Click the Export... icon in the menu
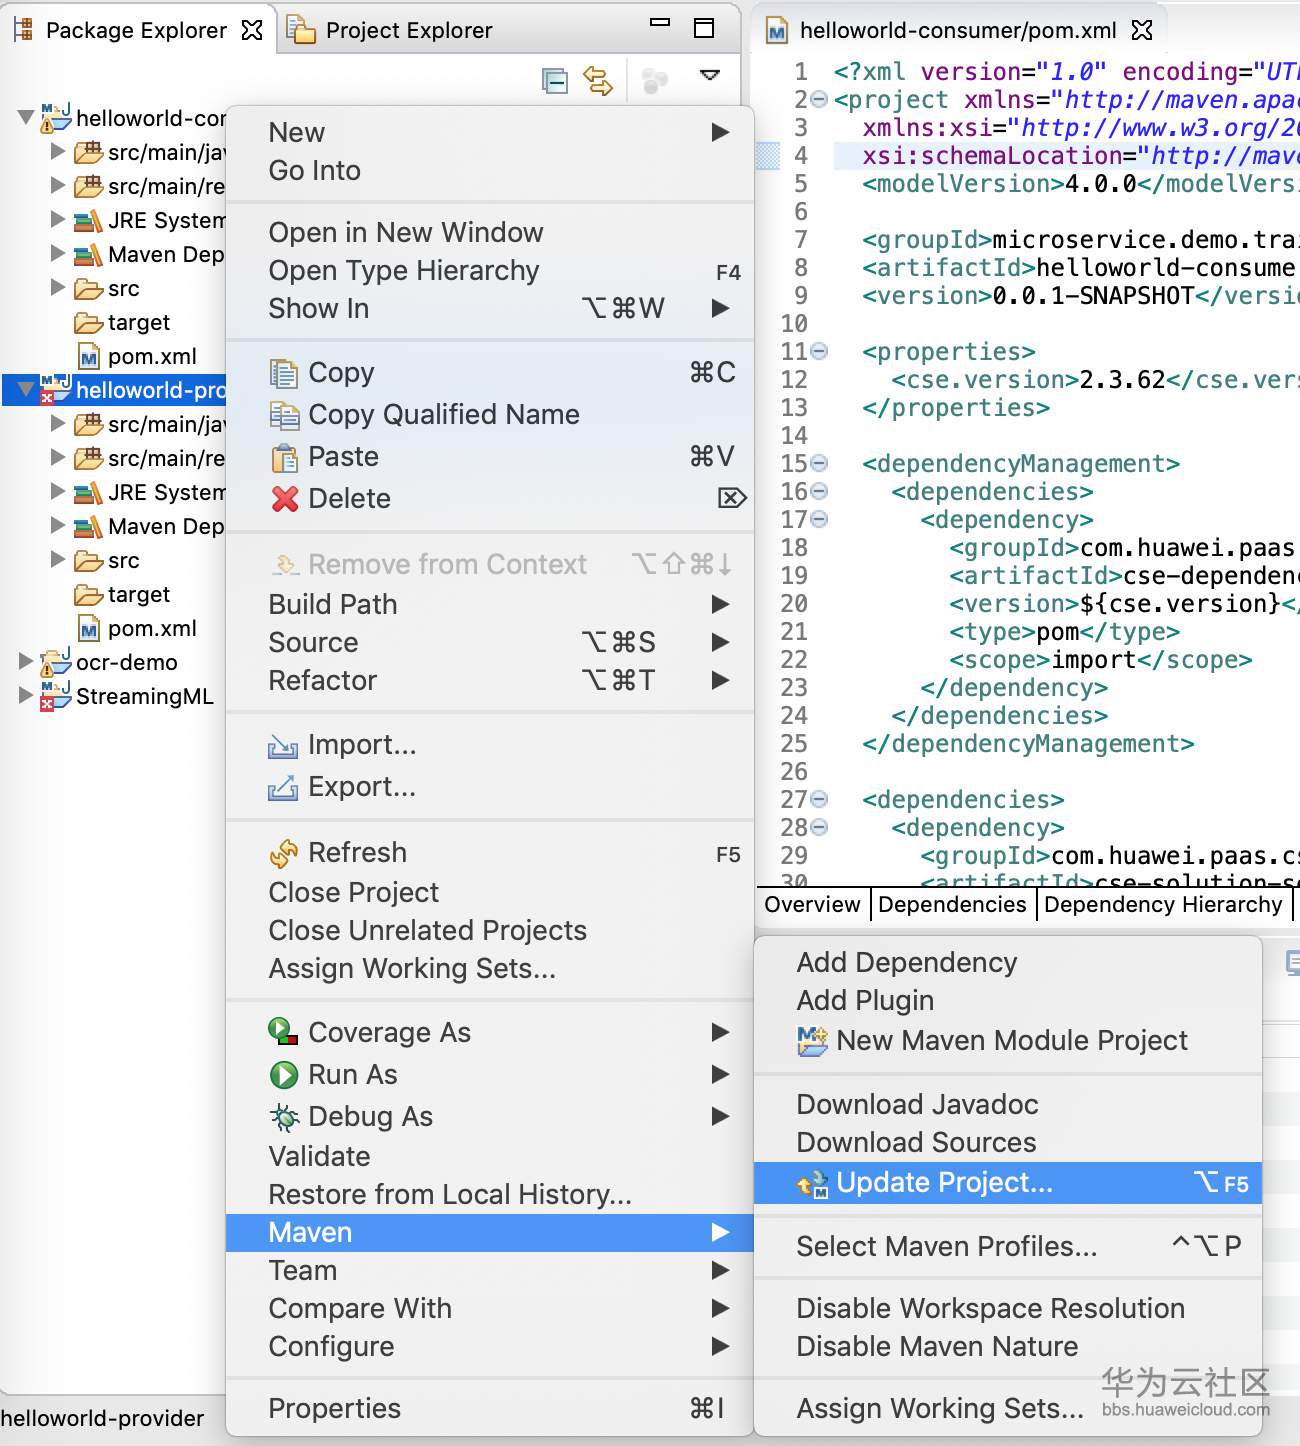The height and width of the screenshot is (1446, 1300). (x=283, y=788)
